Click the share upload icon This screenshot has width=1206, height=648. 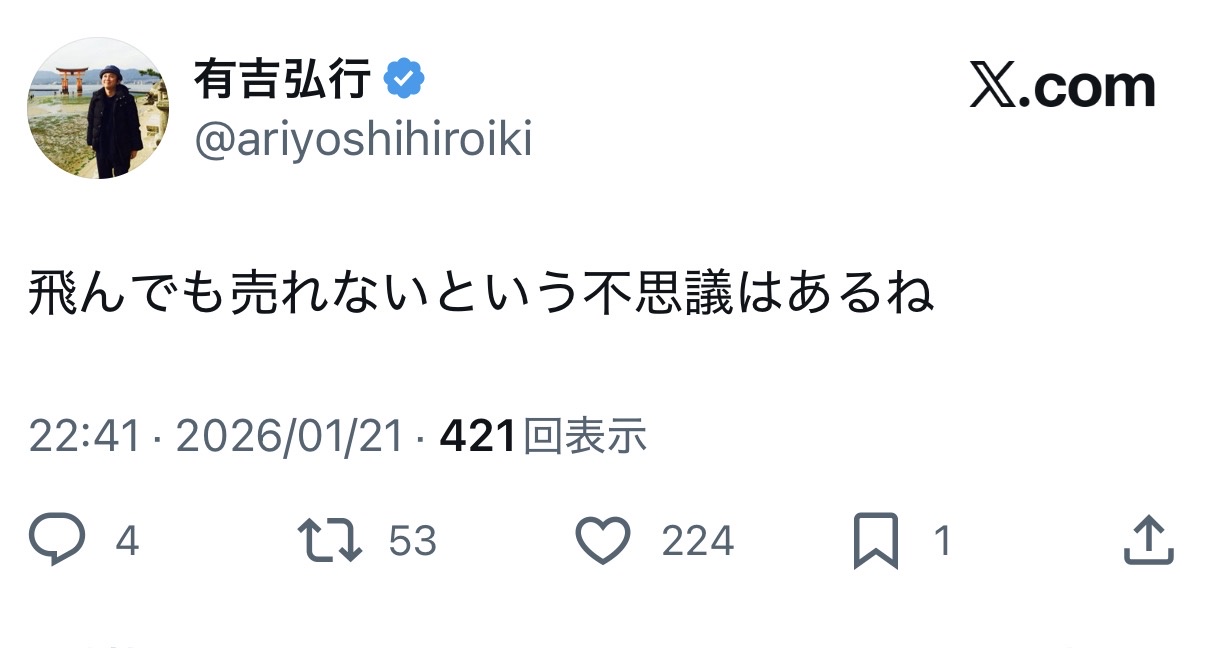[x=1148, y=541]
